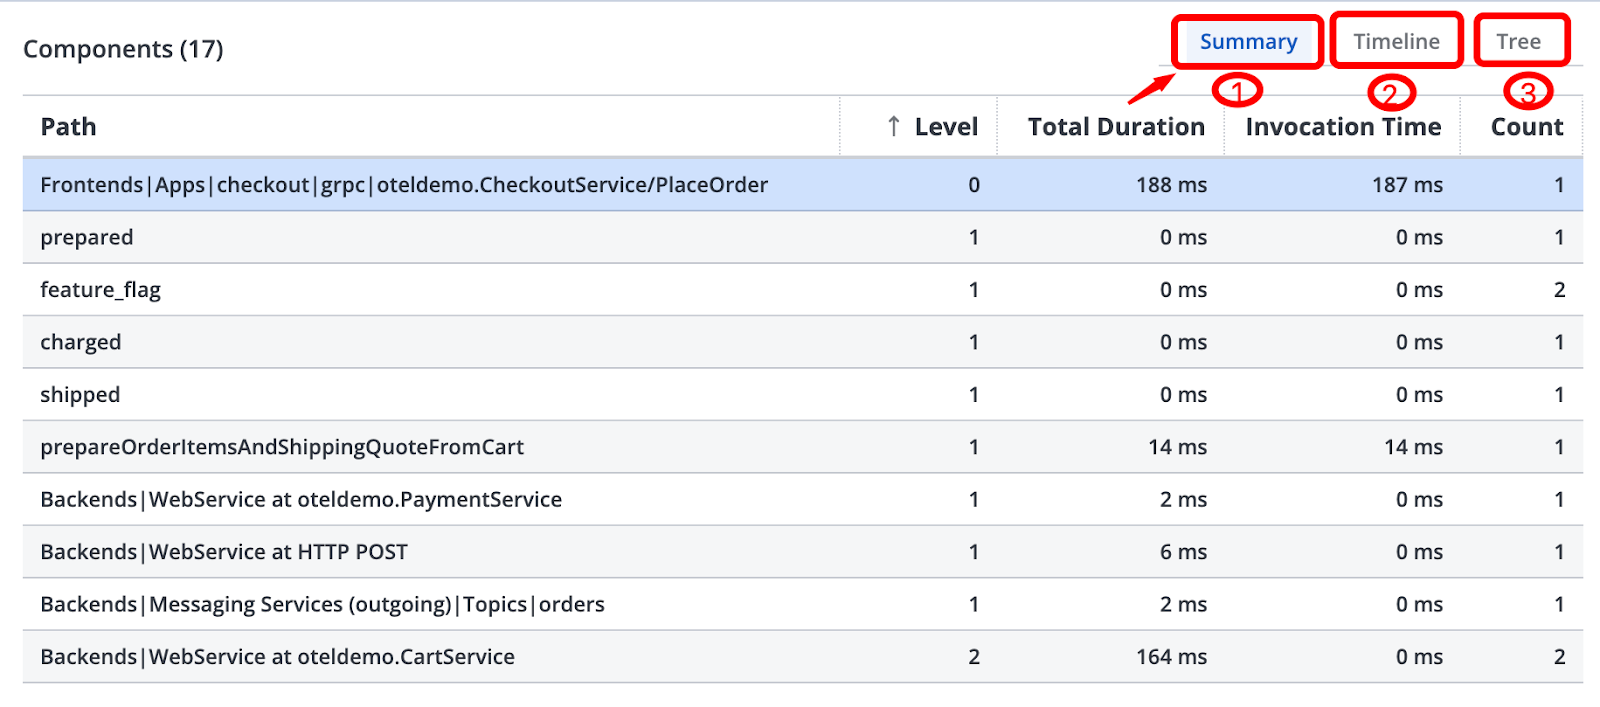Viewport: 1600px width, 707px height.
Task: Select the Messaging Services Topics orders row
Action: coord(322,605)
